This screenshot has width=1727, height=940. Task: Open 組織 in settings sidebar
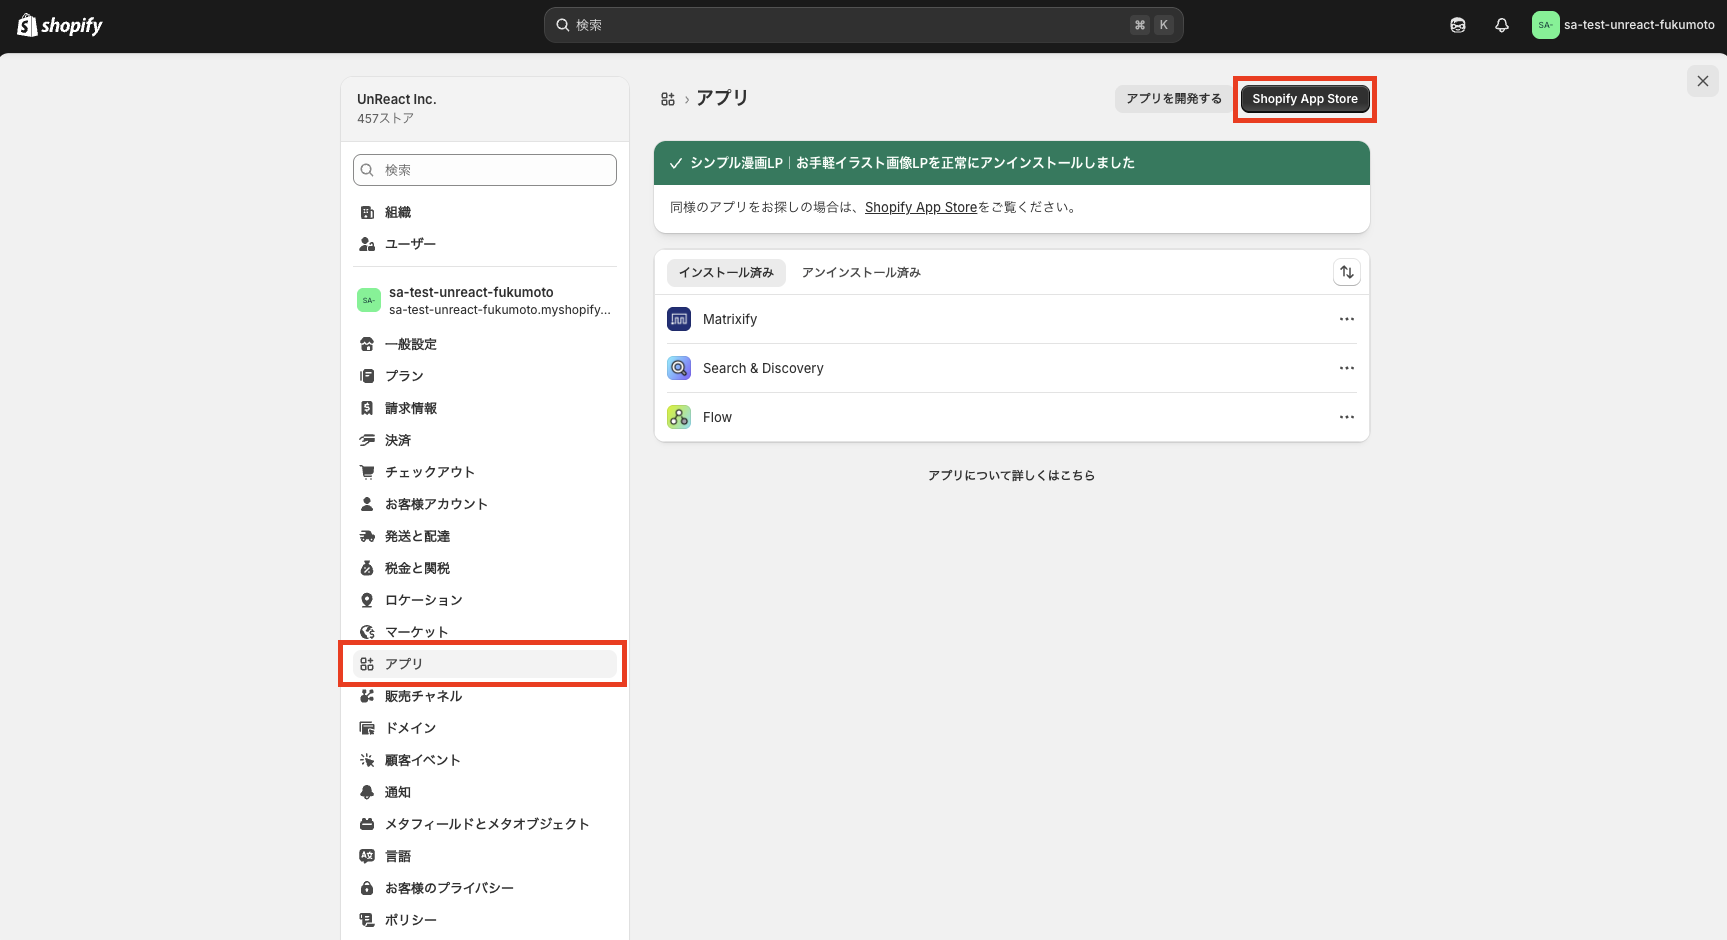pos(485,212)
